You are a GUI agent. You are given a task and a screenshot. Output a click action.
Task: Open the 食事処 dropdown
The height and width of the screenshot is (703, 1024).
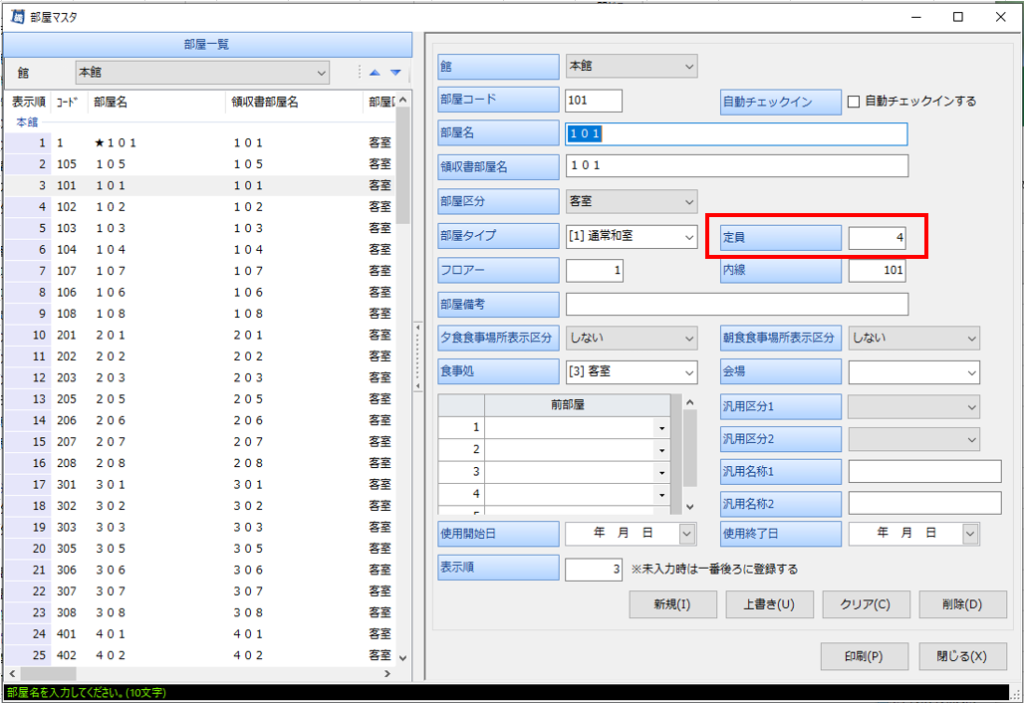tap(689, 372)
